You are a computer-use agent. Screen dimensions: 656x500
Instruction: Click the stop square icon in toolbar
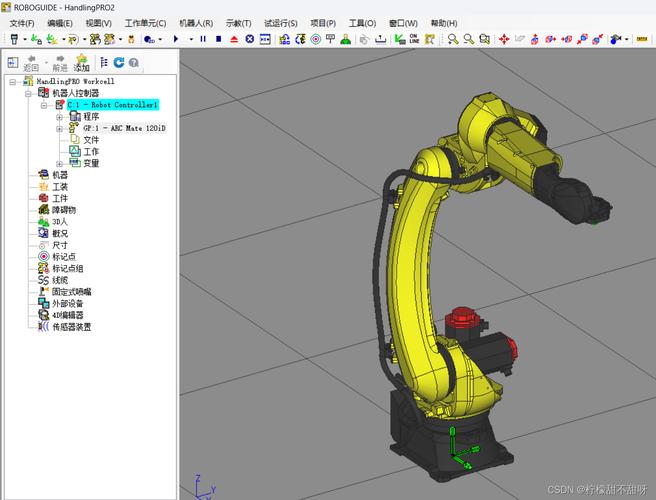(219, 39)
